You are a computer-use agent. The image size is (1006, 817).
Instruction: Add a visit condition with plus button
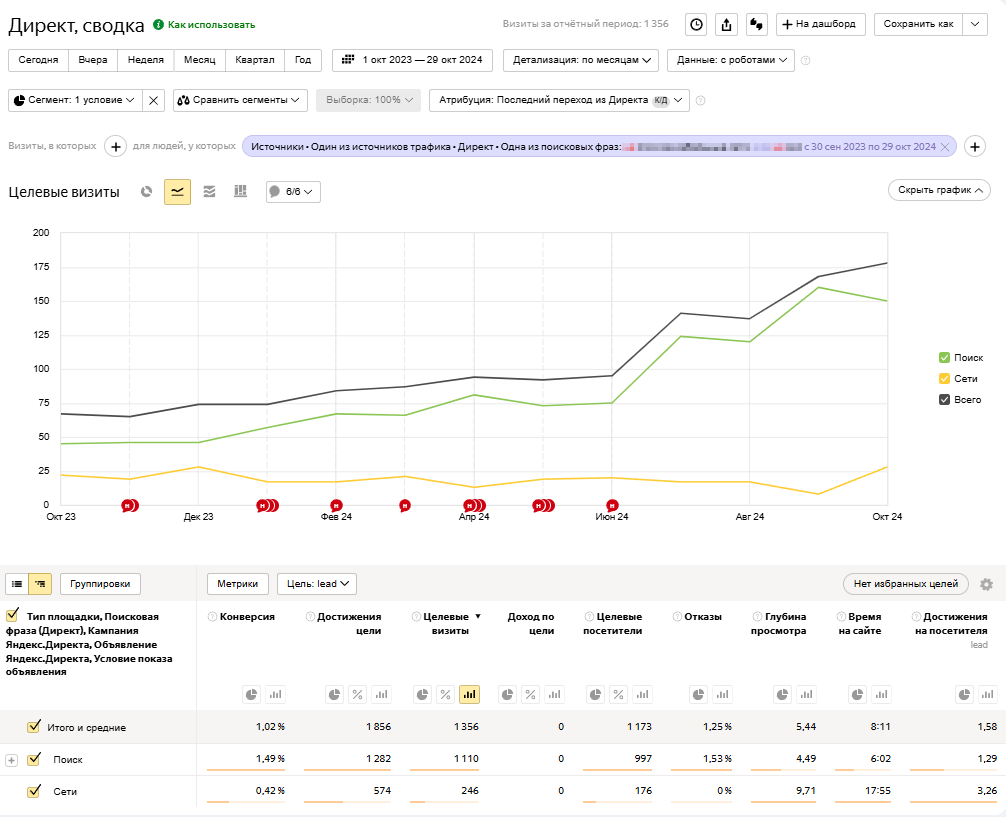point(115,147)
